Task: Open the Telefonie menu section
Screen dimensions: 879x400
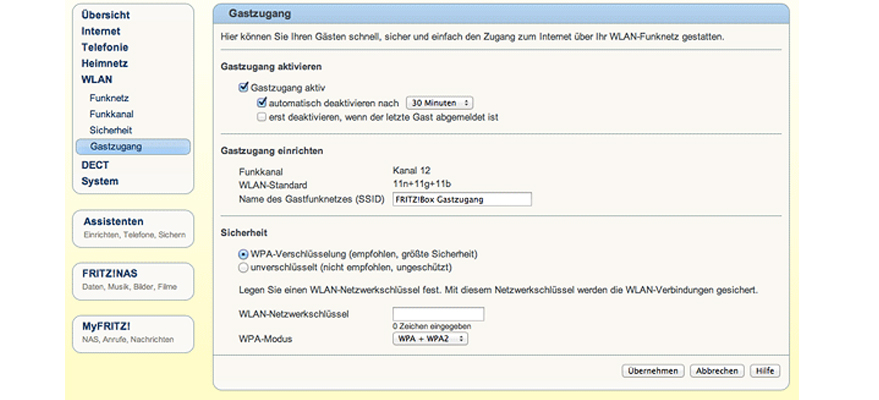Action: point(105,47)
